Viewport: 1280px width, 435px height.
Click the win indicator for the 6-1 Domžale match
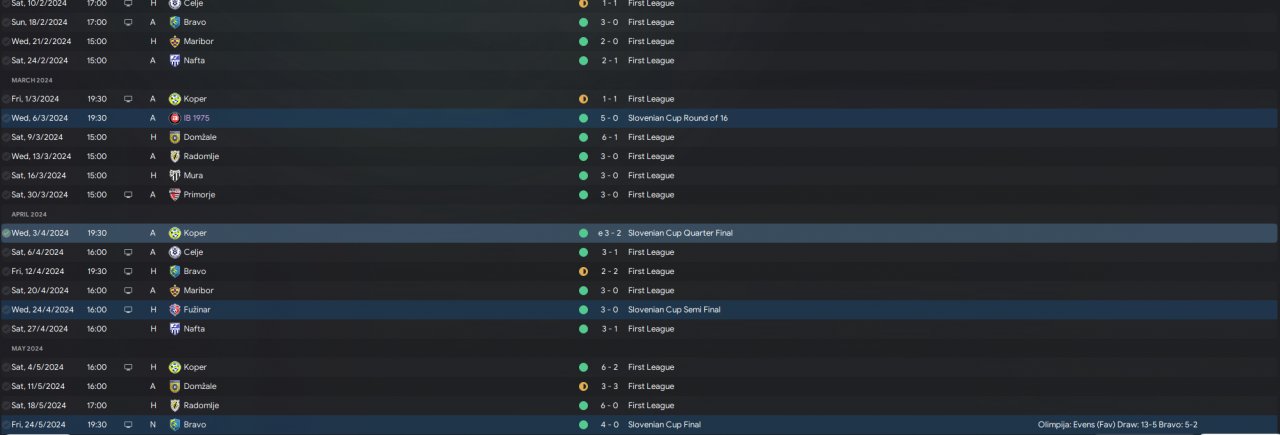coord(583,137)
